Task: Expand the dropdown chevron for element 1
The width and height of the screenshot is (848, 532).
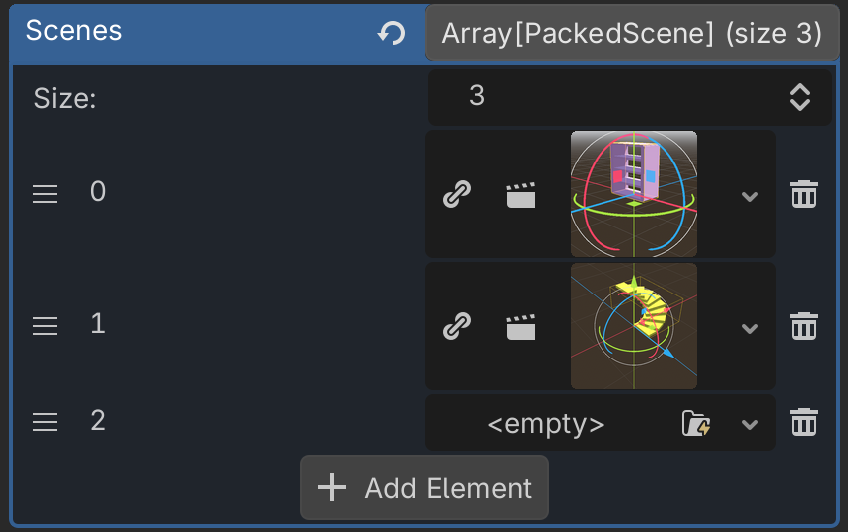Action: tap(750, 328)
